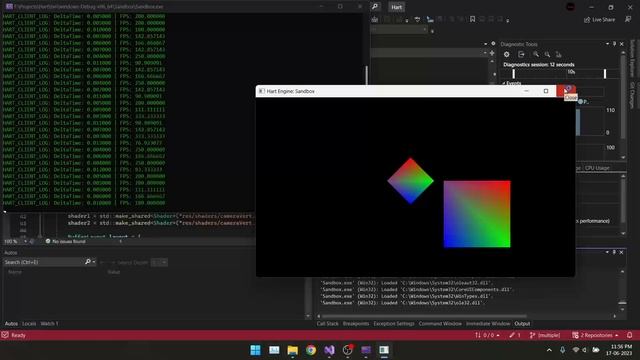Open the feedback icon beside Live Share

click(x=628, y=20)
